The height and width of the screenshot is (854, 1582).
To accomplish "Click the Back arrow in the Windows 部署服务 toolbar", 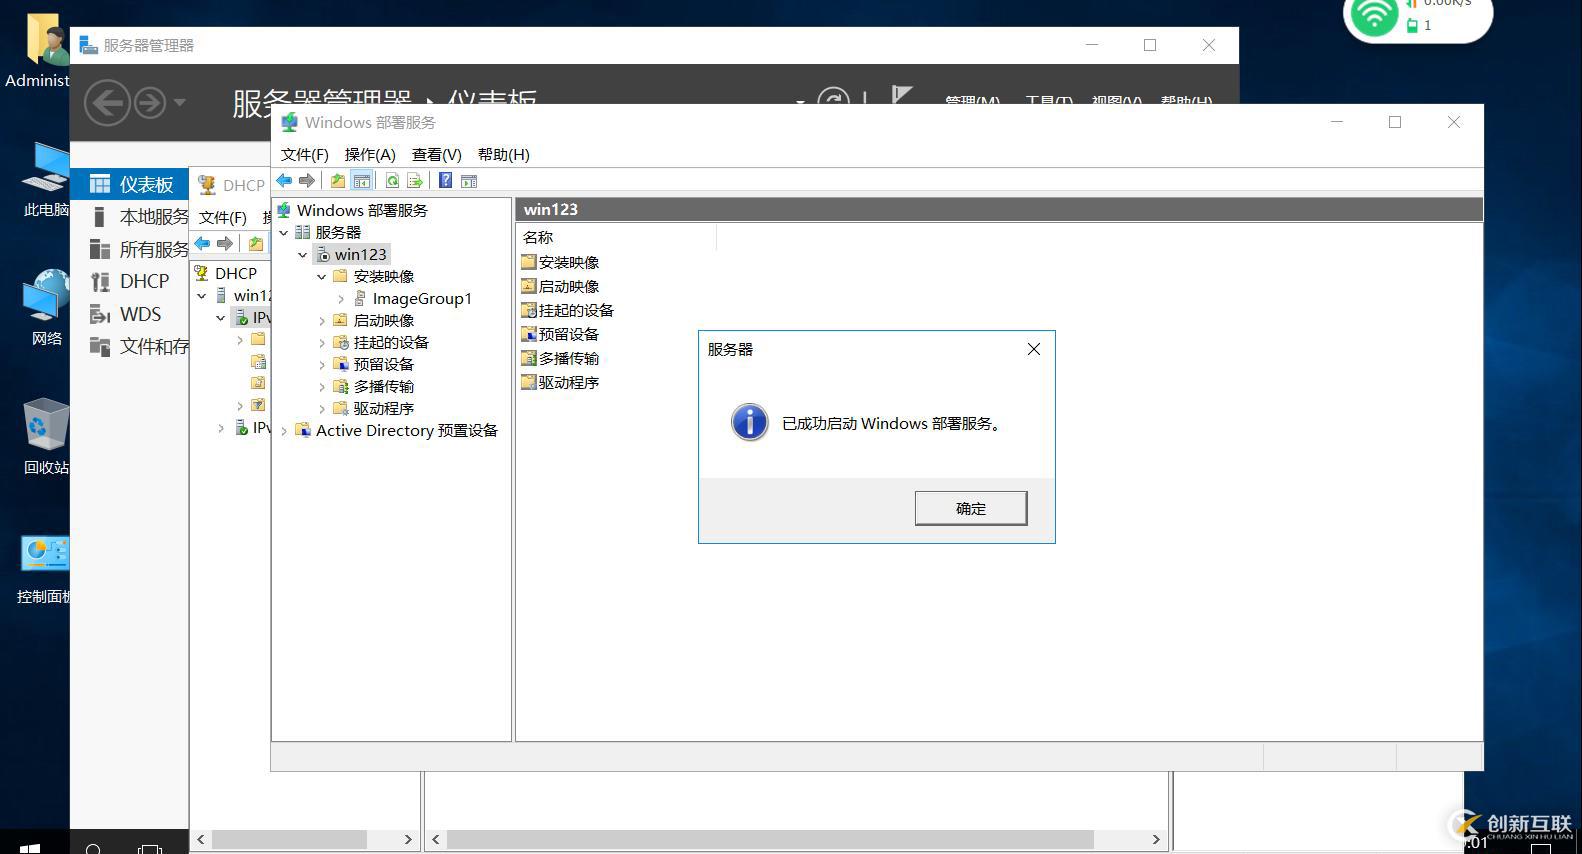I will (285, 181).
